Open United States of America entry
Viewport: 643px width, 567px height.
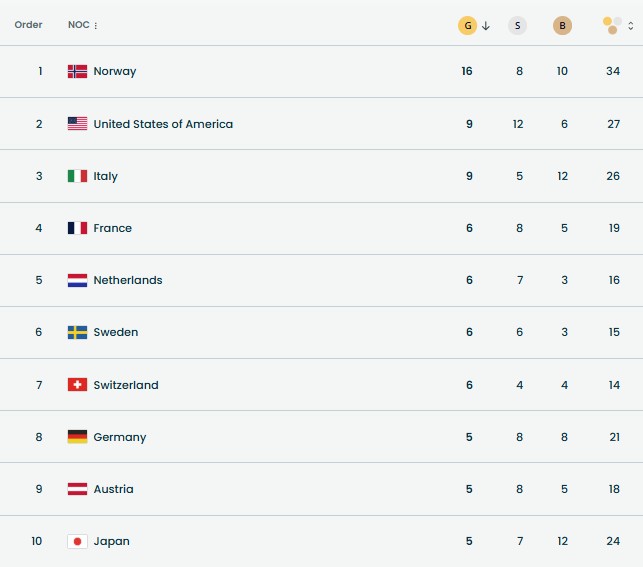click(x=163, y=124)
